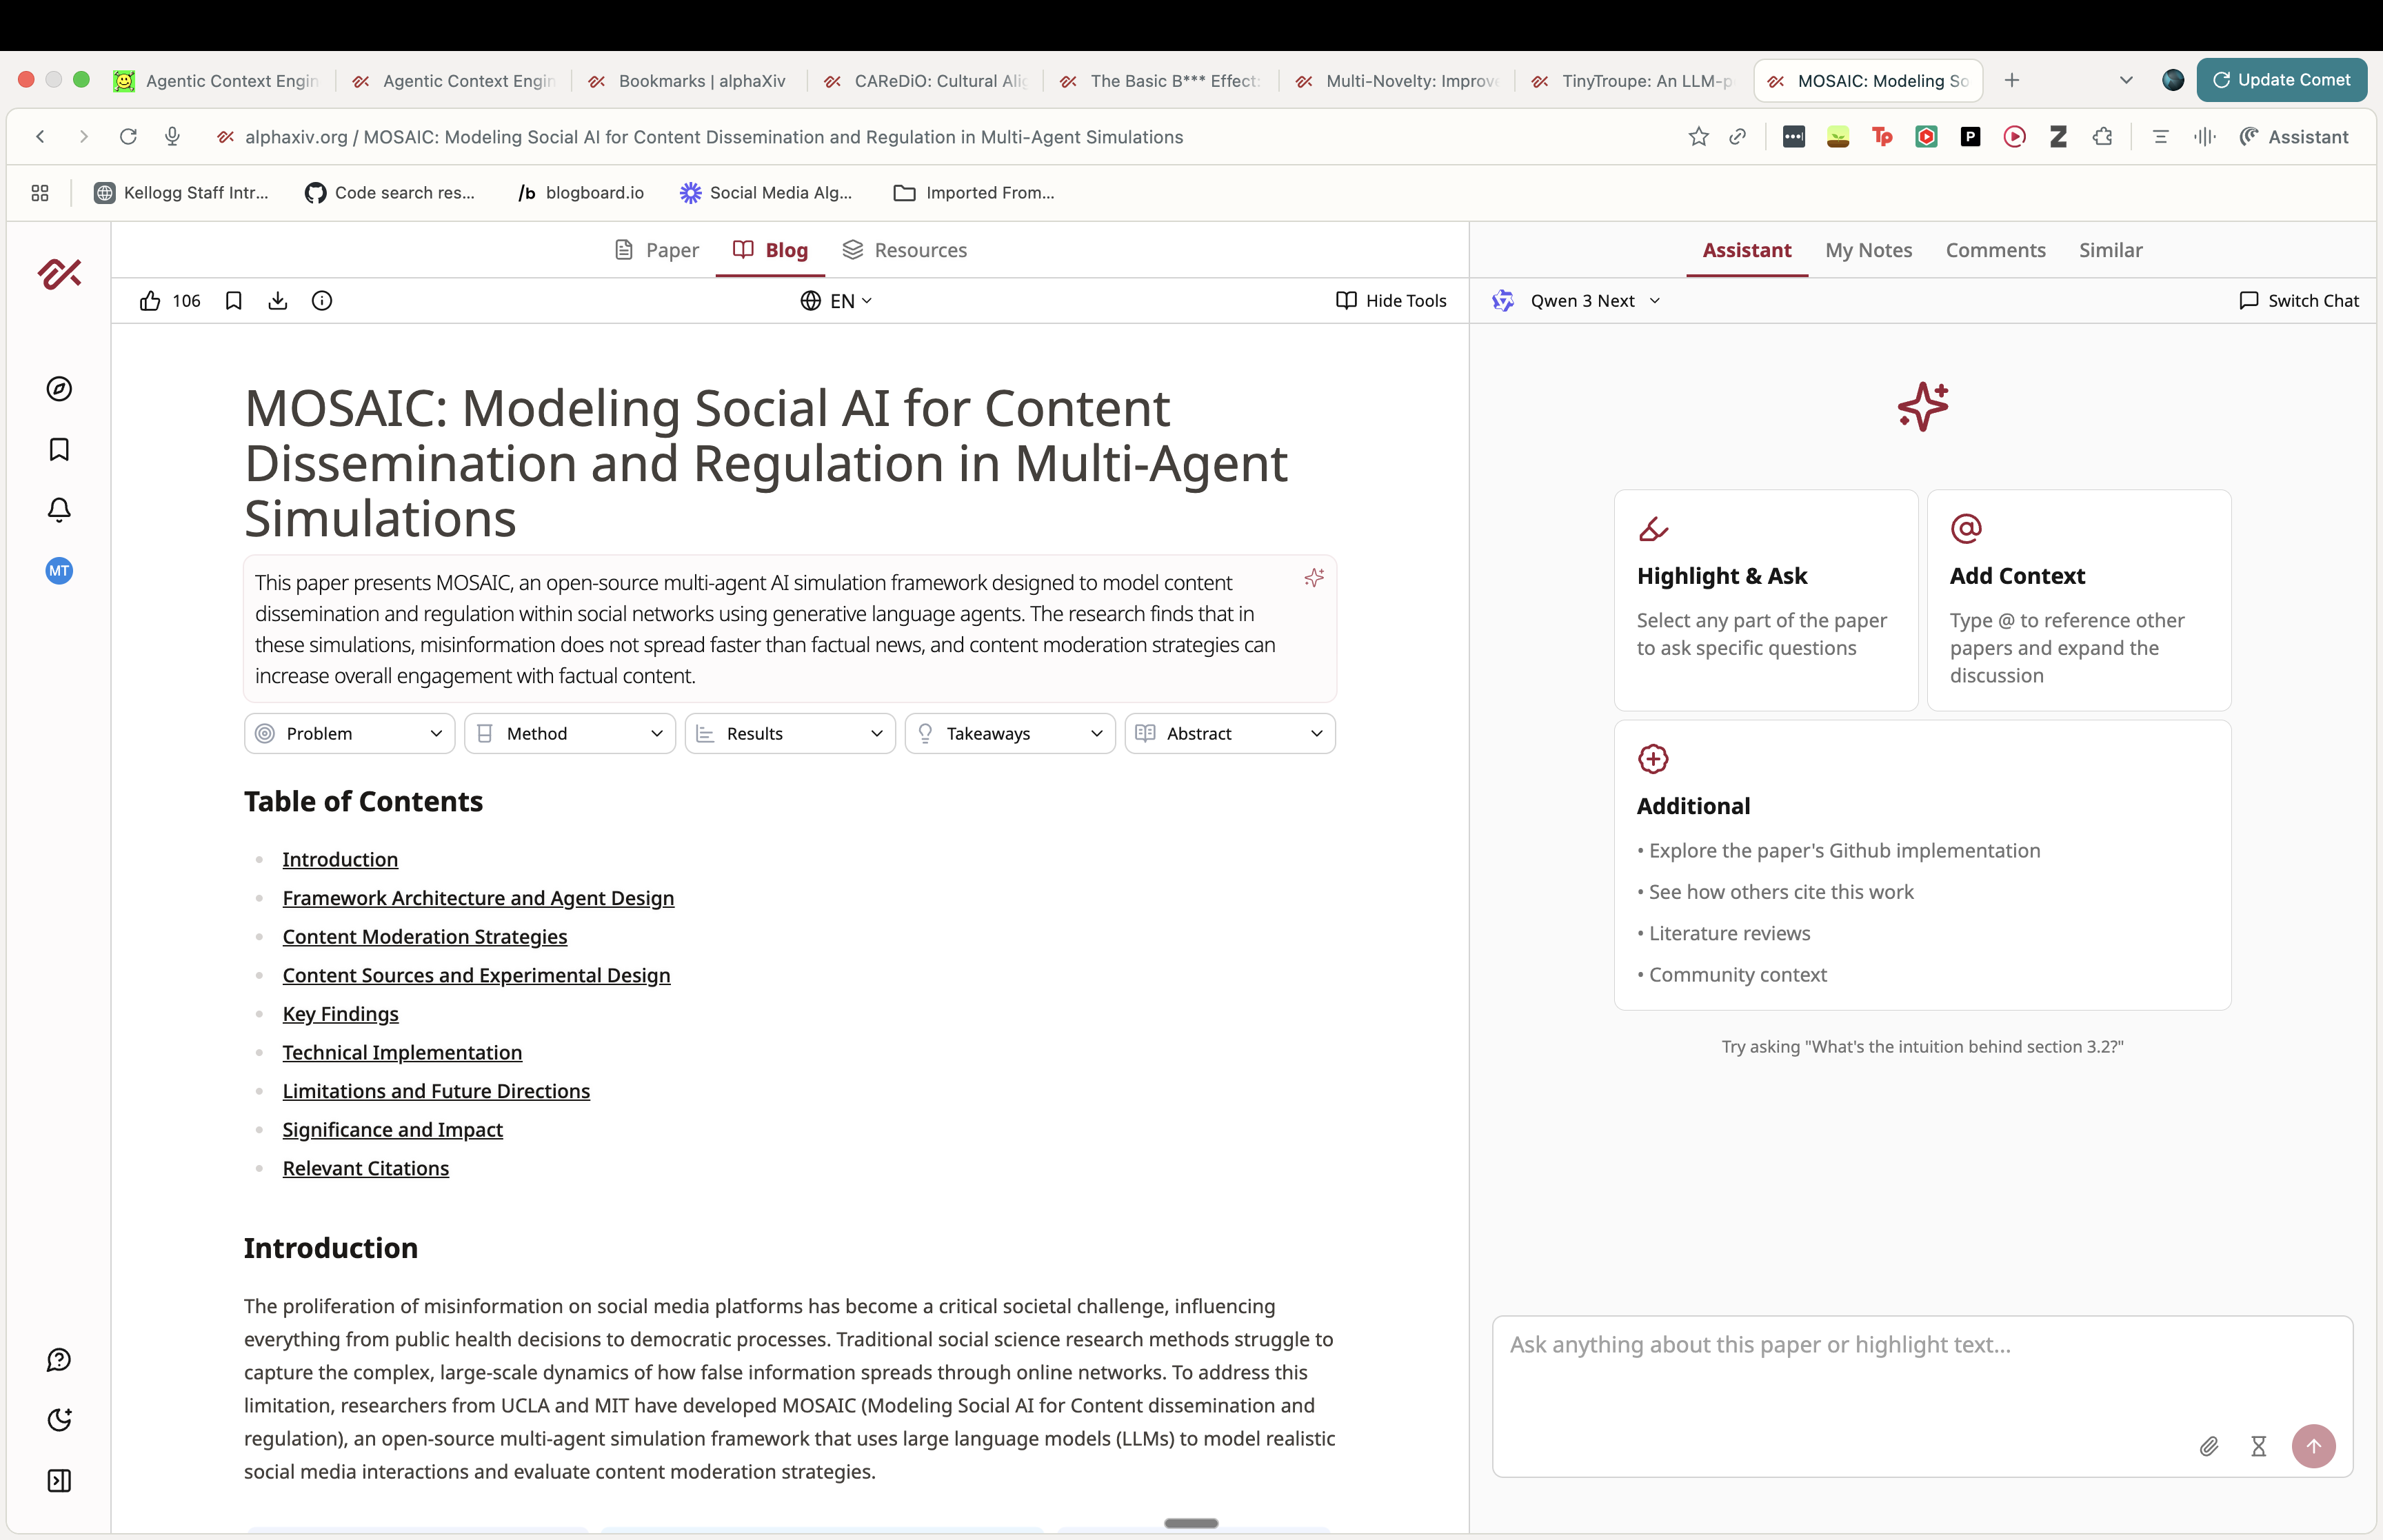Toggle dark mode moon icon
The height and width of the screenshot is (1540, 2383).
59,1420
